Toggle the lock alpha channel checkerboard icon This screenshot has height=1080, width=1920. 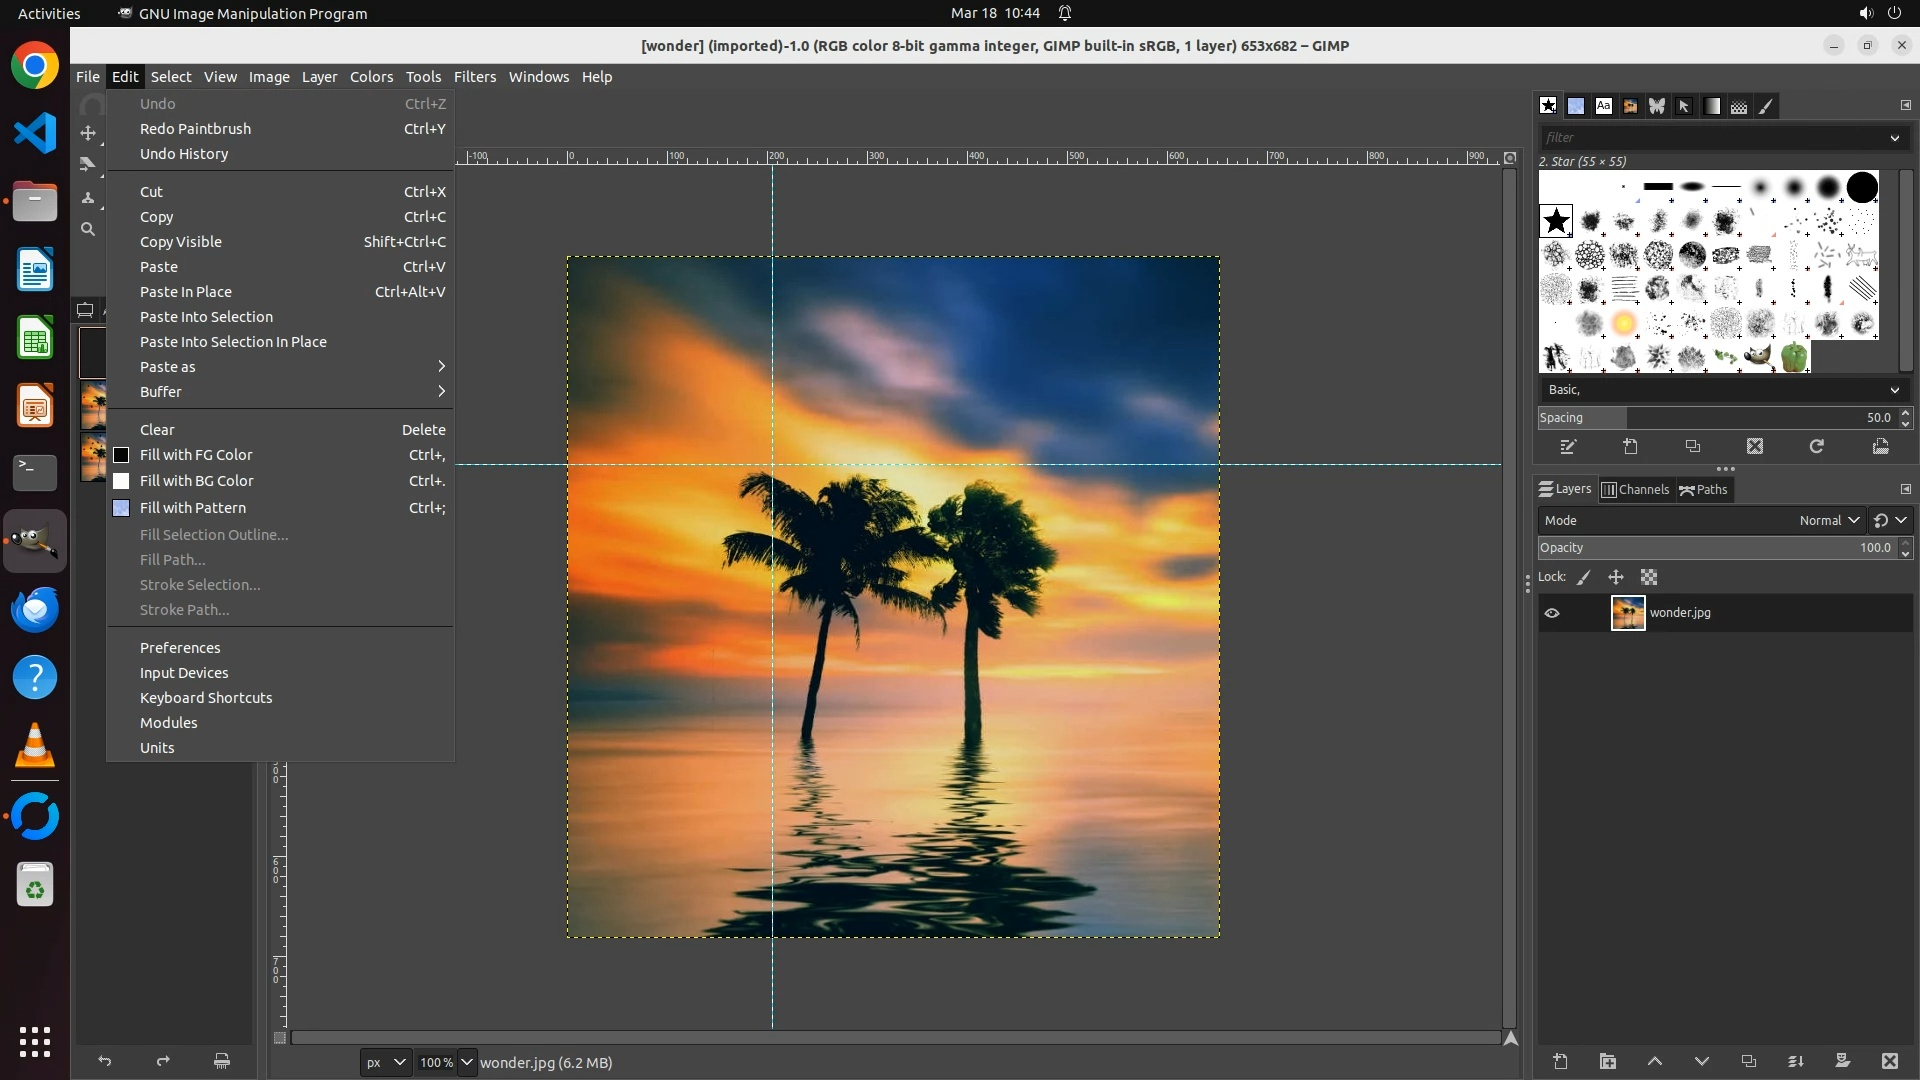1649,577
